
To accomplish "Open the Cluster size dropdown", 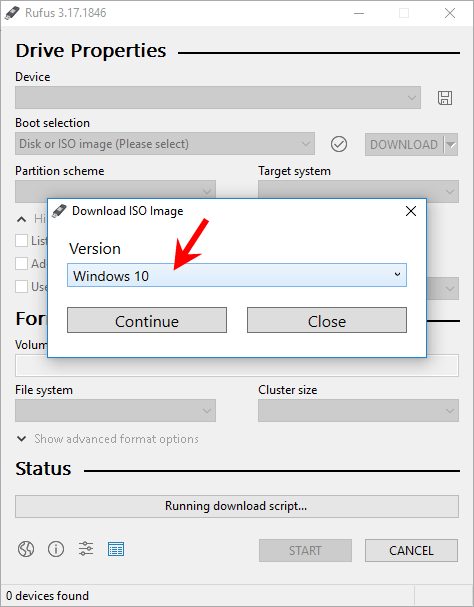I will click(359, 410).
